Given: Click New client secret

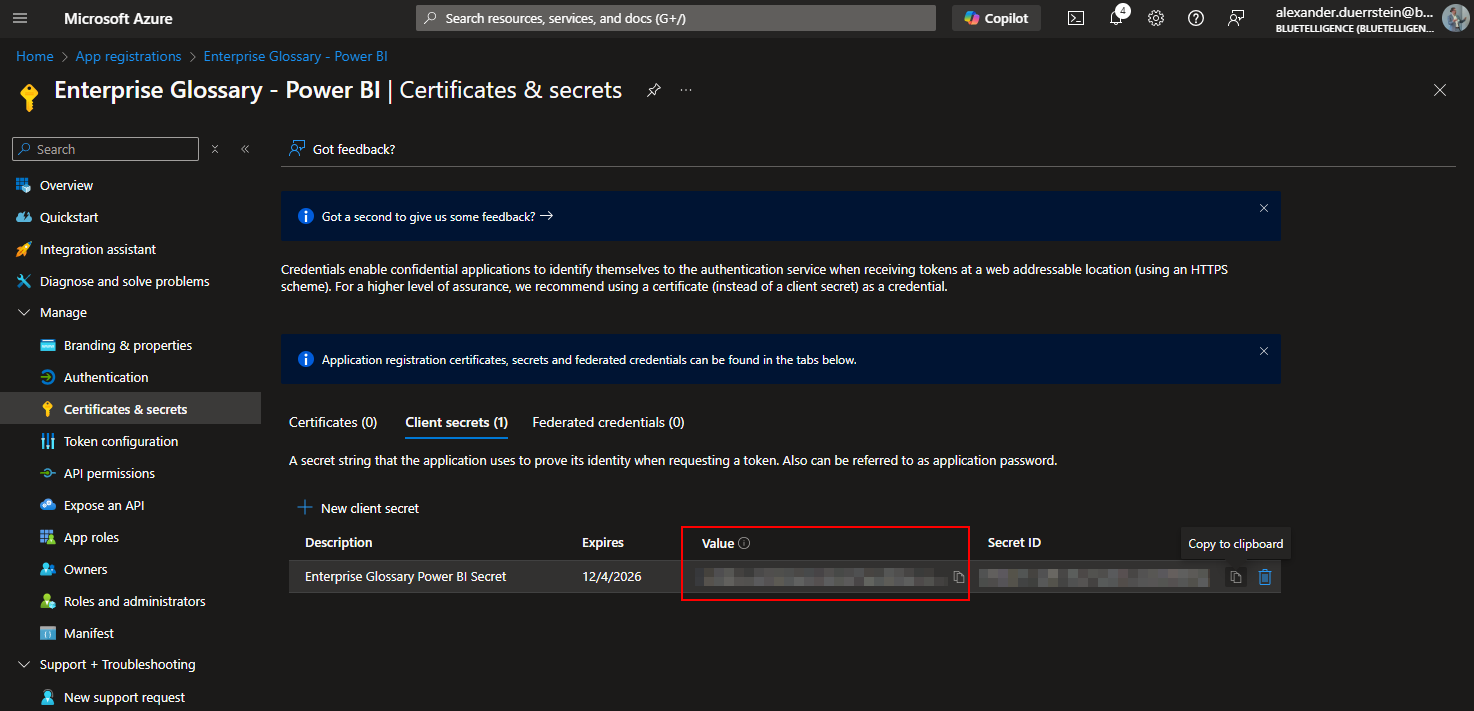Looking at the screenshot, I should tap(359, 508).
